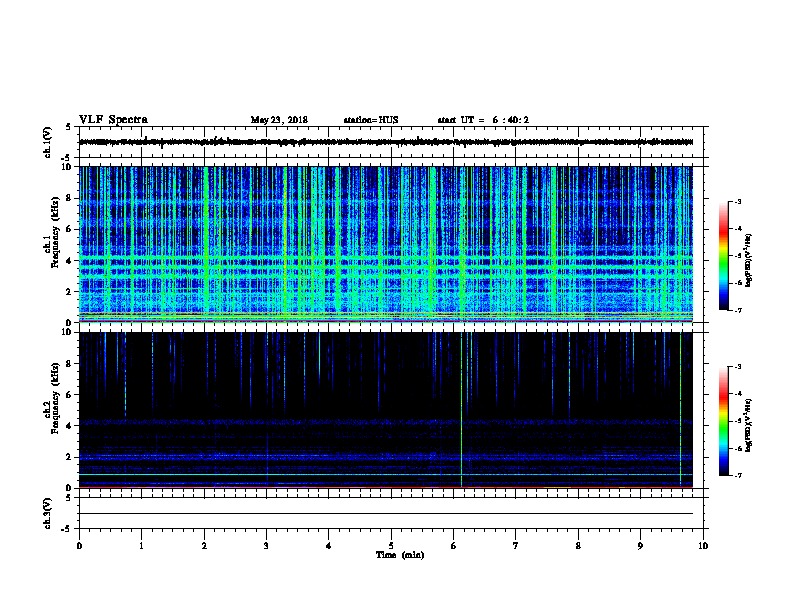
Task: Click the time axis tick label "4"
Action: pos(329,546)
